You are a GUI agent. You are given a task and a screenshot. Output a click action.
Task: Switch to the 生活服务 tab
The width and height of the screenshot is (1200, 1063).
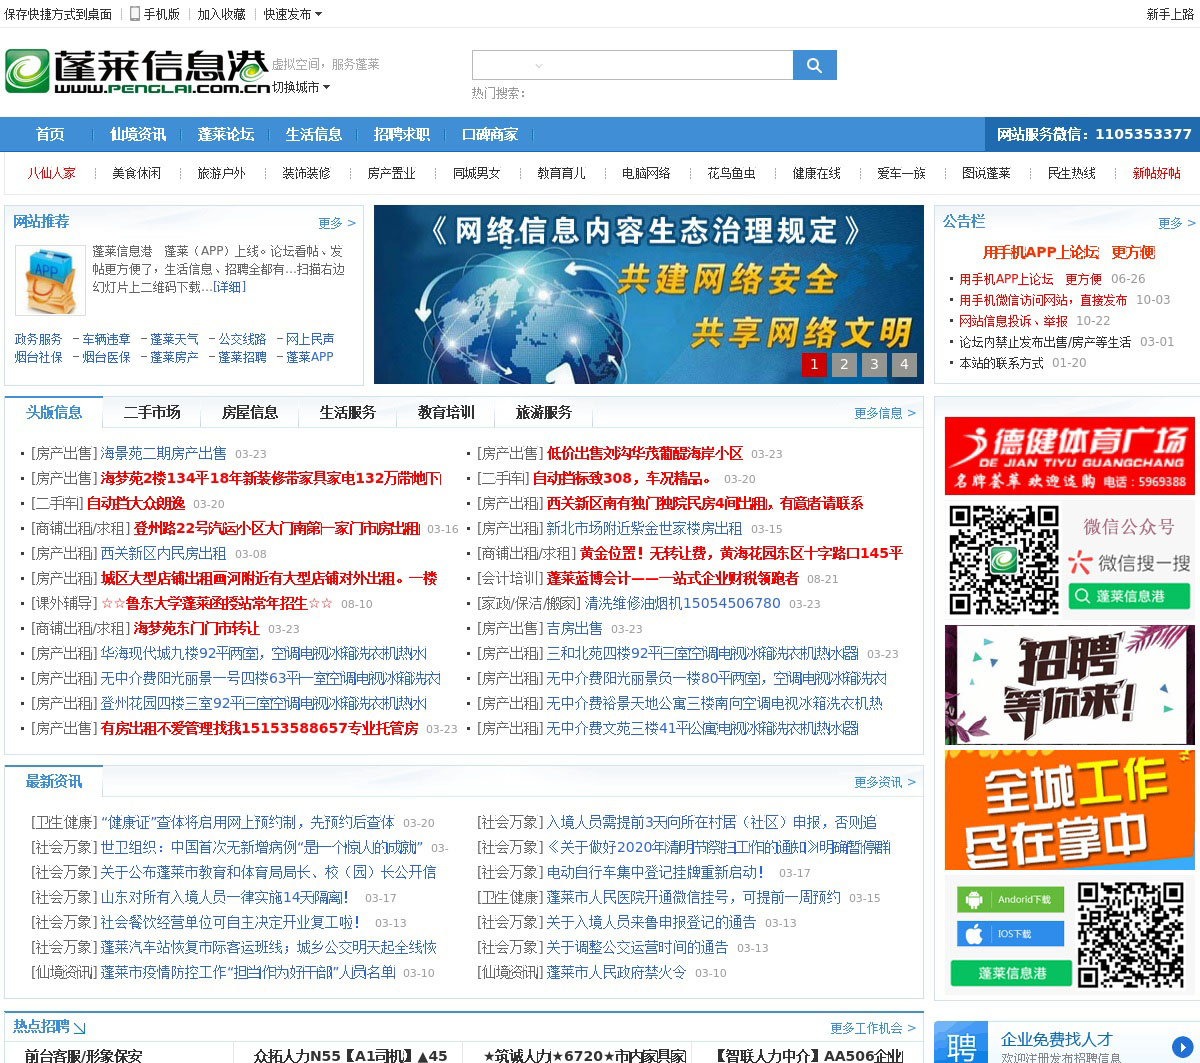tap(348, 412)
